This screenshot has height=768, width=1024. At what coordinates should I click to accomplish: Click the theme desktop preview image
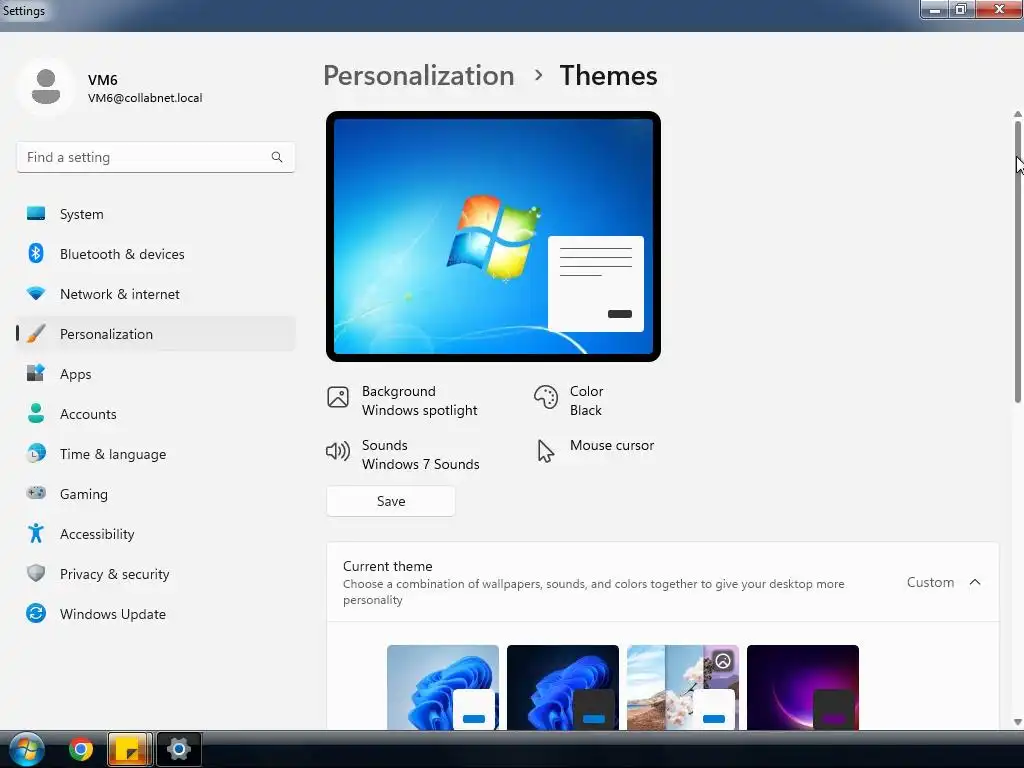click(493, 236)
